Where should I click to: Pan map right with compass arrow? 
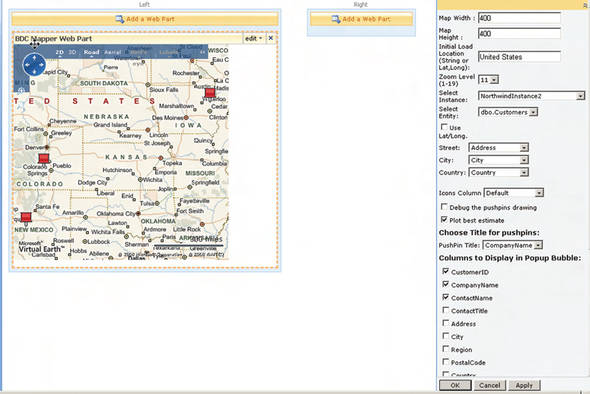[41, 65]
